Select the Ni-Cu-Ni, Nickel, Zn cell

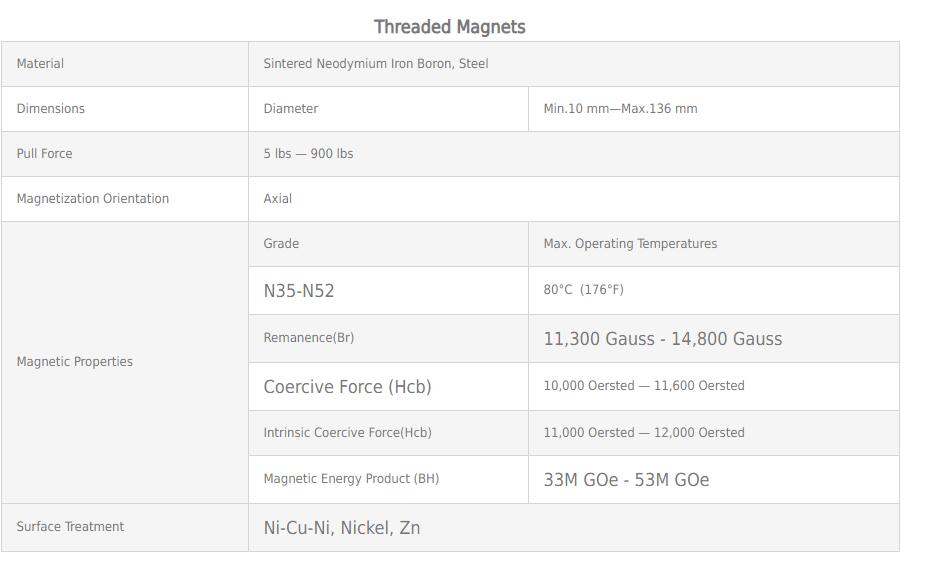[342, 528]
